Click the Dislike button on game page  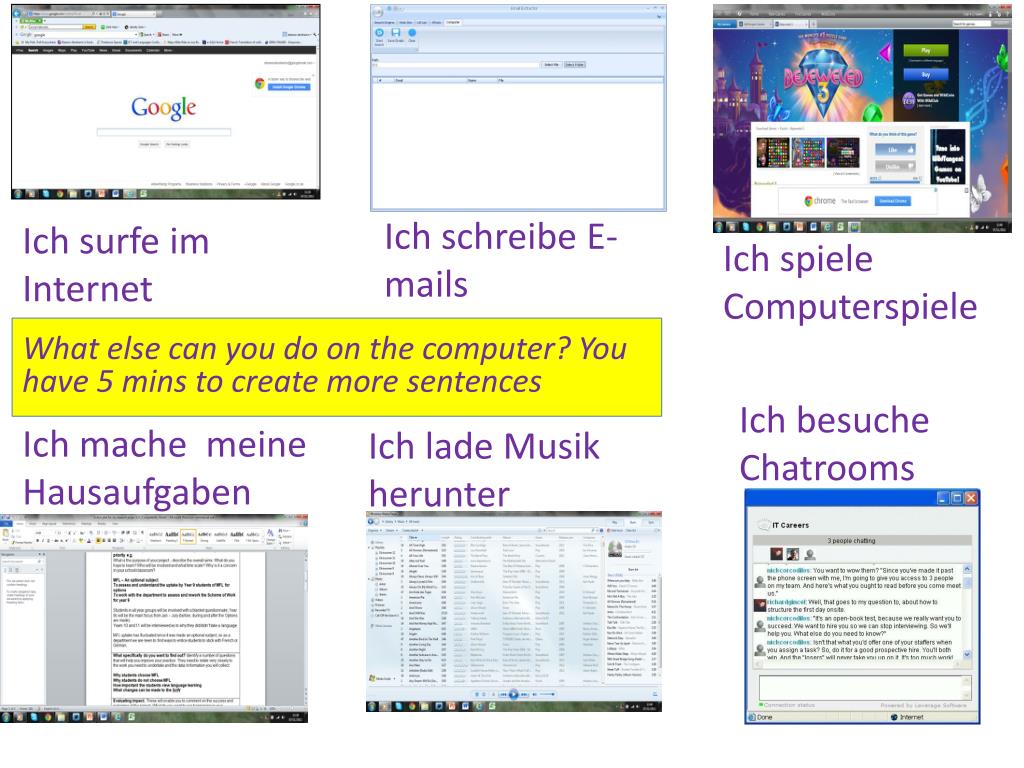click(895, 167)
